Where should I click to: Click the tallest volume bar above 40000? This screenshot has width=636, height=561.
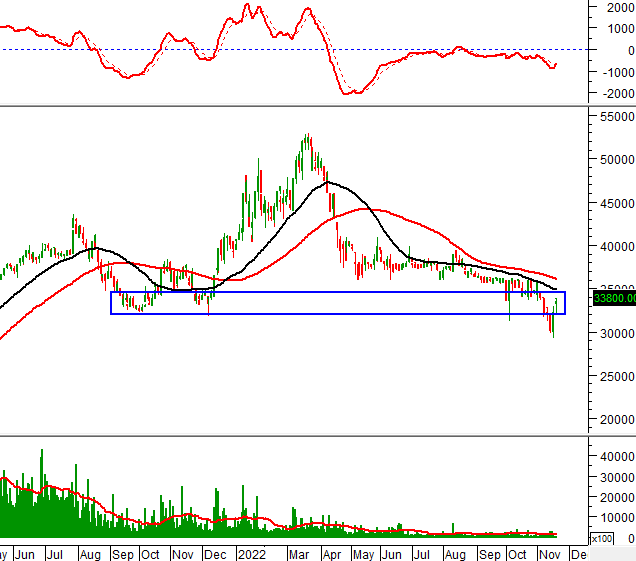point(41,452)
